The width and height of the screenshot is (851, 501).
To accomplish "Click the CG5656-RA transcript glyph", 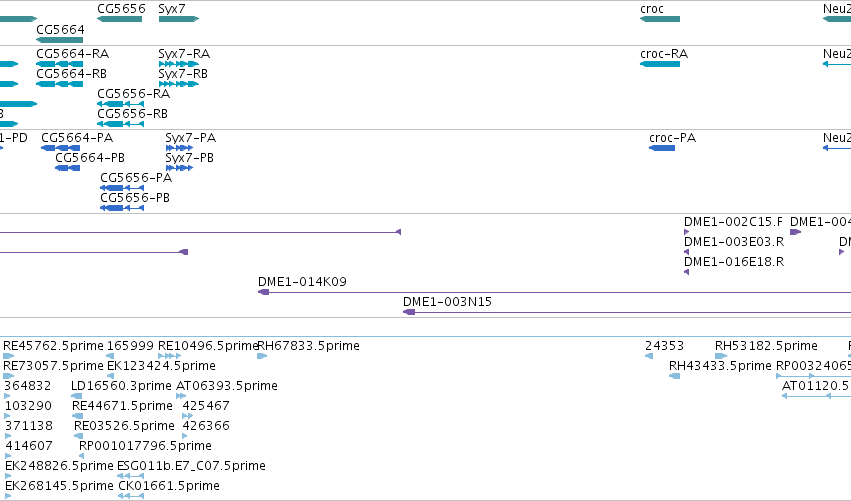I will tap(120, 104).
